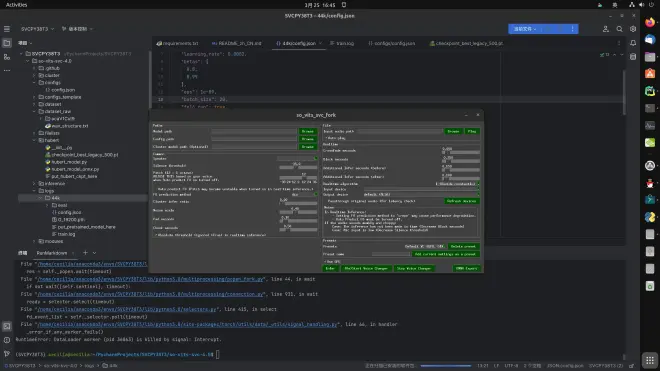Open editor tabs more-options dots
Screen dimensions: 660x371
tap(619, 43)
